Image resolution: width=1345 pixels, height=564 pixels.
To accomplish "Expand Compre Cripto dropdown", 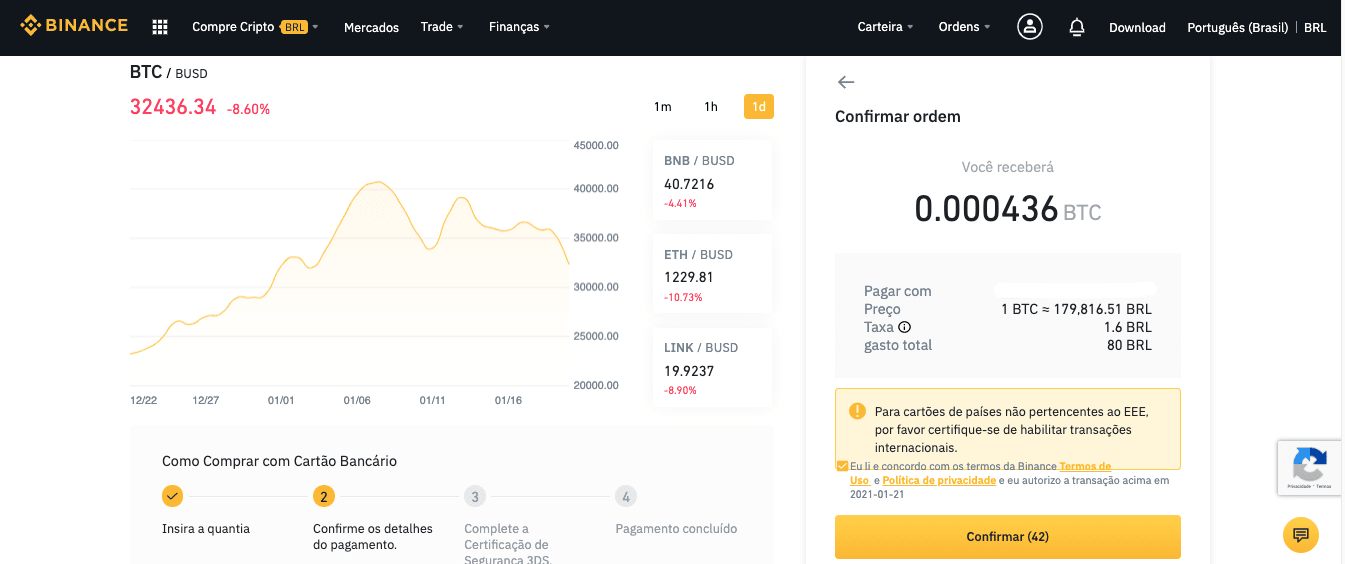I will (x=255, y=27).
